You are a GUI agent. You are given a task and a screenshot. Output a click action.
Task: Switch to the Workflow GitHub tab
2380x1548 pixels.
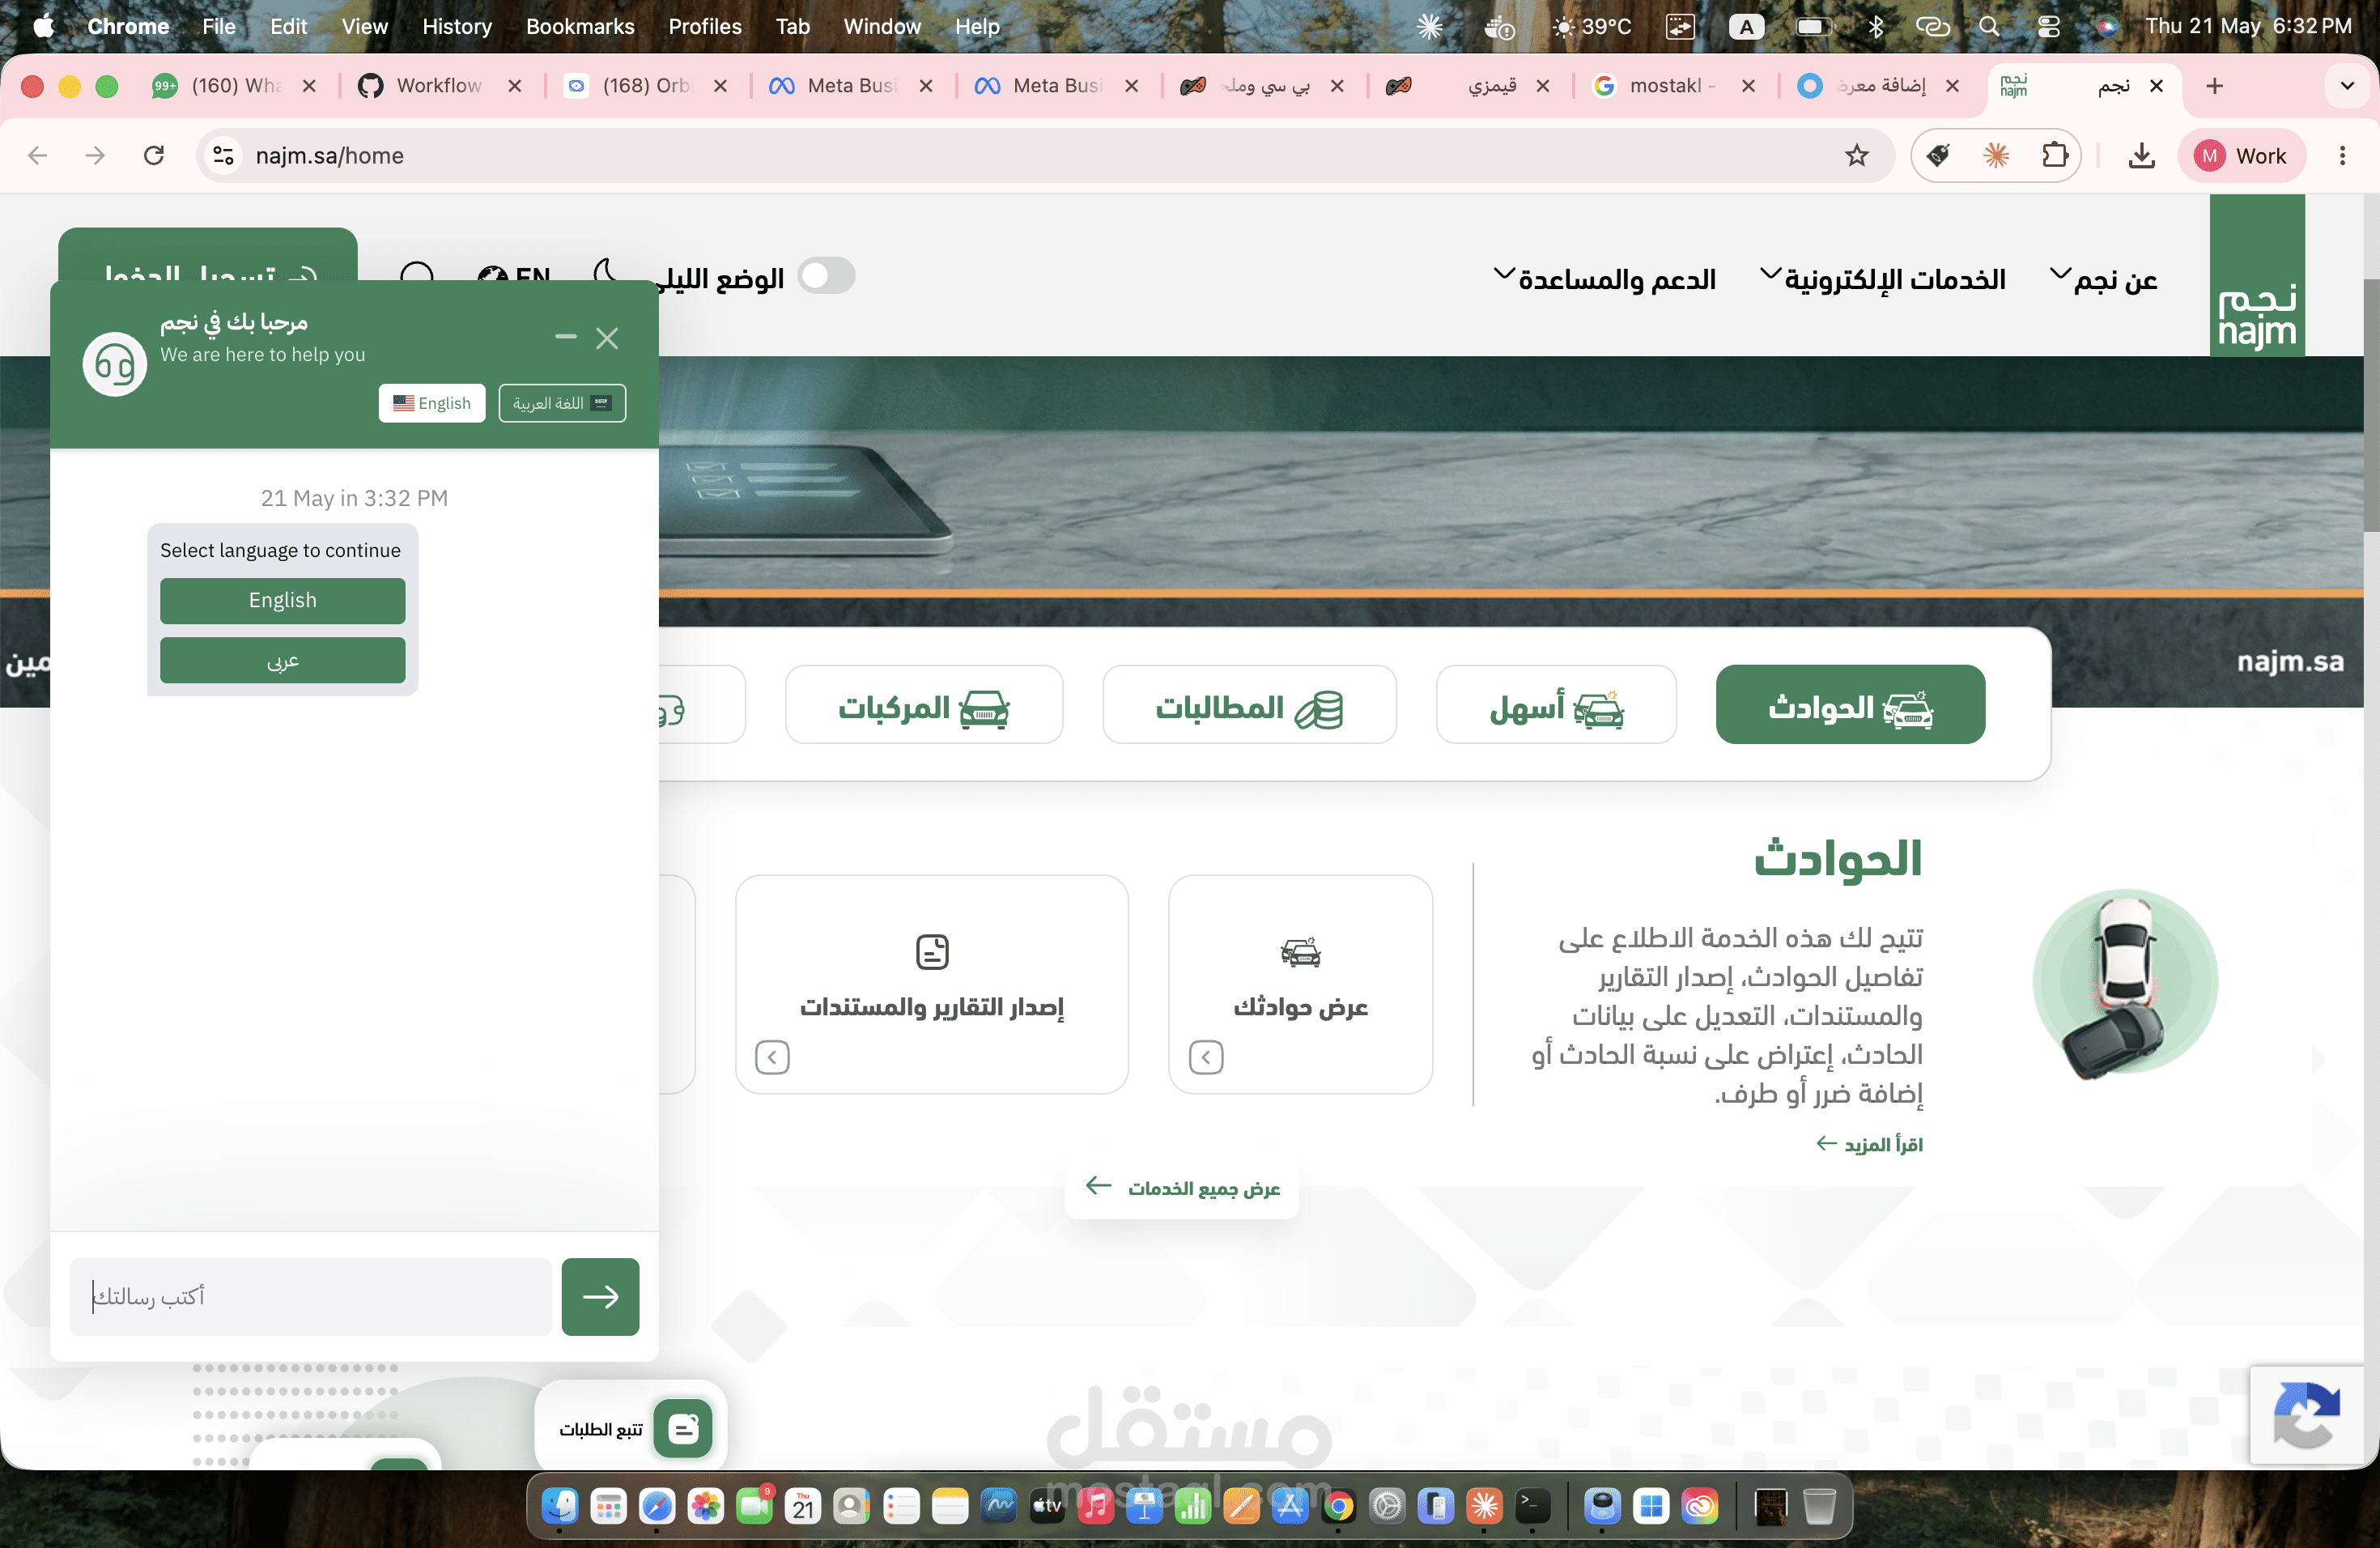click(x=440, y=86)
